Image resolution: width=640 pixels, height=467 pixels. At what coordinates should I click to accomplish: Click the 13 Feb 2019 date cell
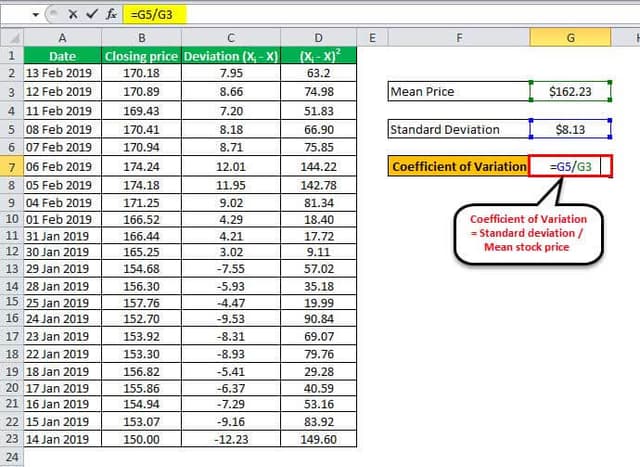[x=62, y=73]
